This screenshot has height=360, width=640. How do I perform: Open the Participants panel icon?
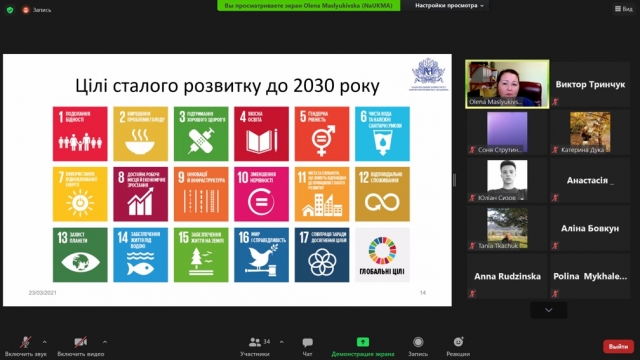255,342
